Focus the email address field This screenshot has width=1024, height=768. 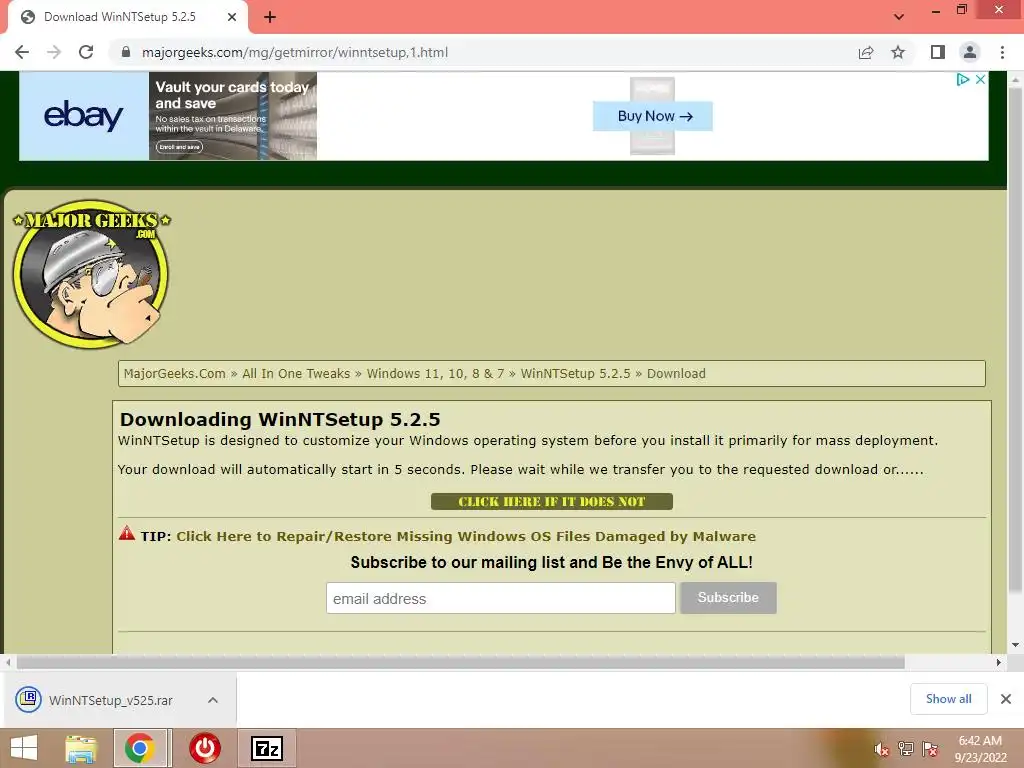click(x=500, y=598)
